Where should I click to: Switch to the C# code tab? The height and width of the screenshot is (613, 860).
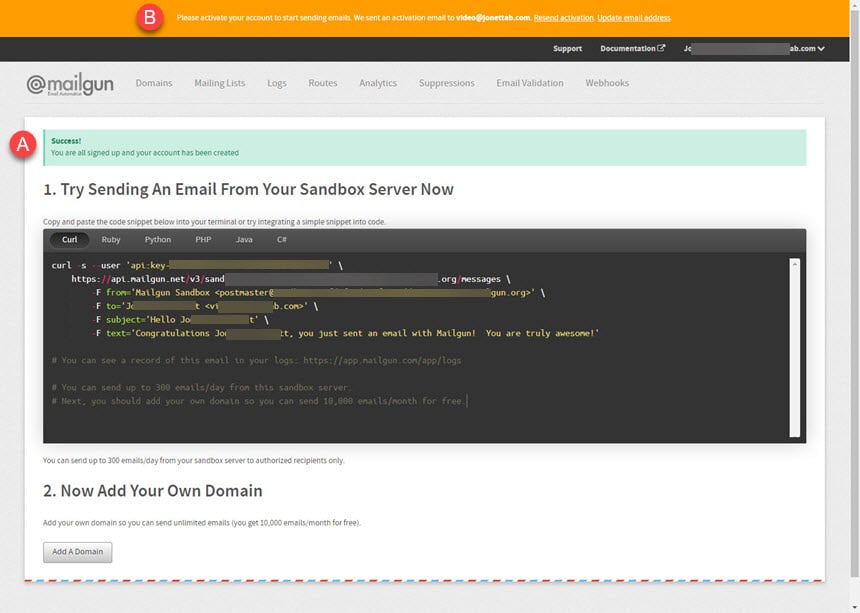281,240
